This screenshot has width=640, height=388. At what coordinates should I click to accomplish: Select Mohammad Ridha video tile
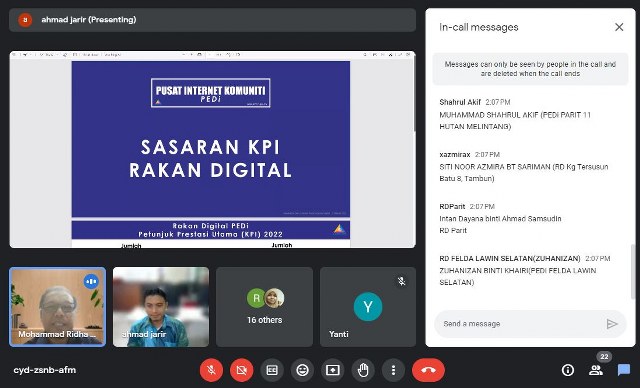coord(58,307)
